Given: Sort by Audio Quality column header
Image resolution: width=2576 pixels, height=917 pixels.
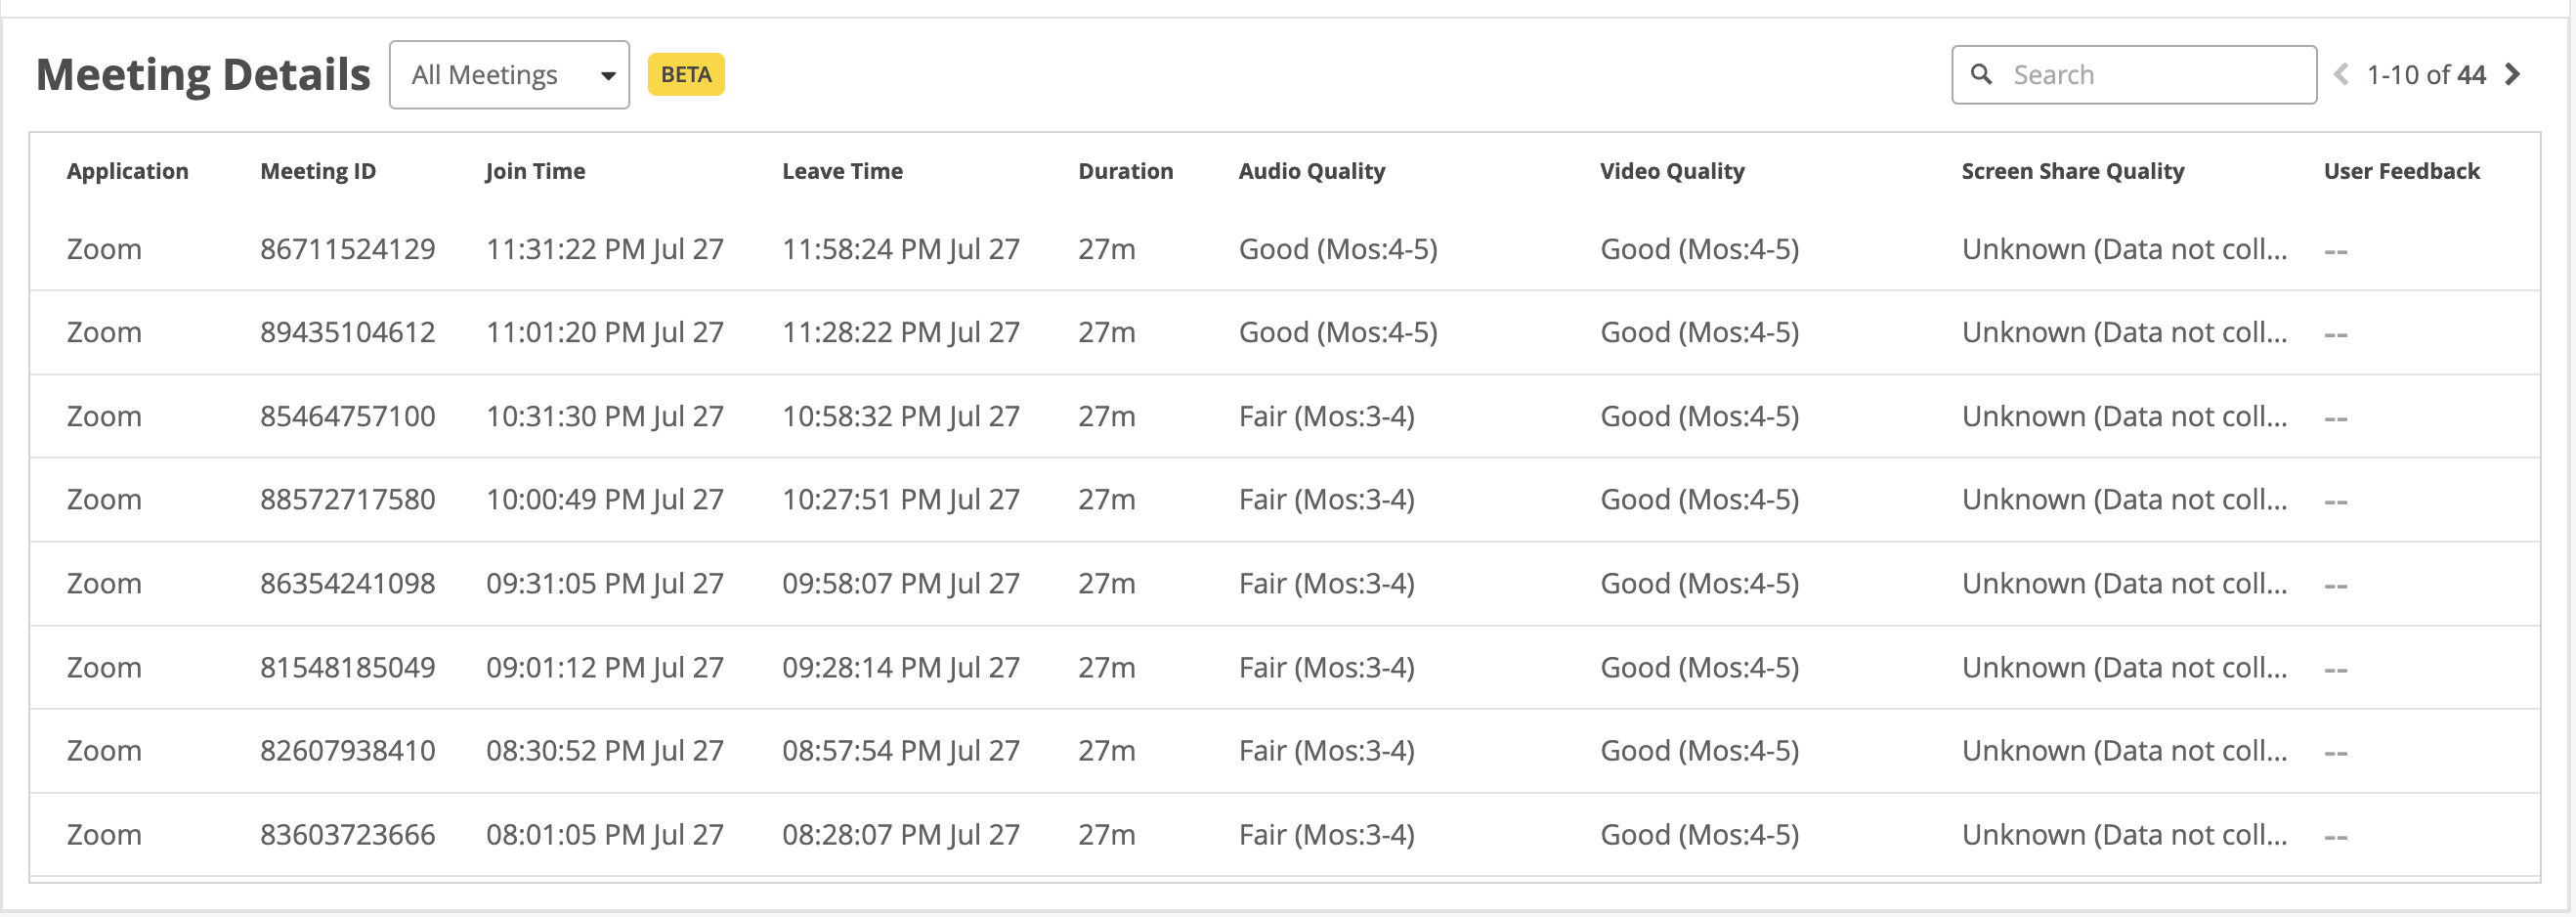Looking at the screenshot, I should click(1311, 171).
